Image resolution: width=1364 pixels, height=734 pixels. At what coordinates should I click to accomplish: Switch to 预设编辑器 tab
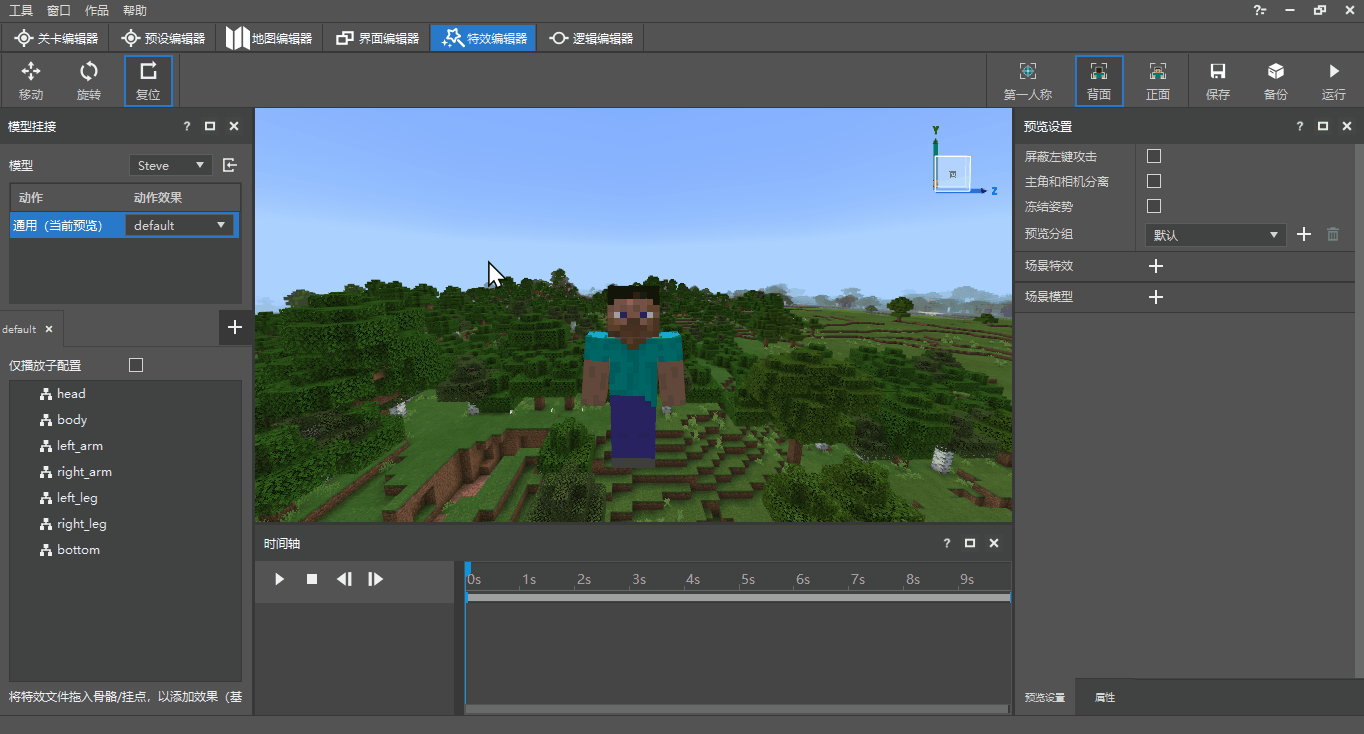tap(163, 38)
